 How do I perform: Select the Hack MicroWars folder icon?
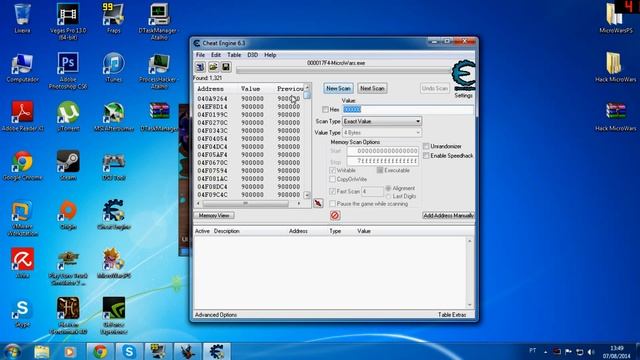pyautogui.click(x=616, y=67)
